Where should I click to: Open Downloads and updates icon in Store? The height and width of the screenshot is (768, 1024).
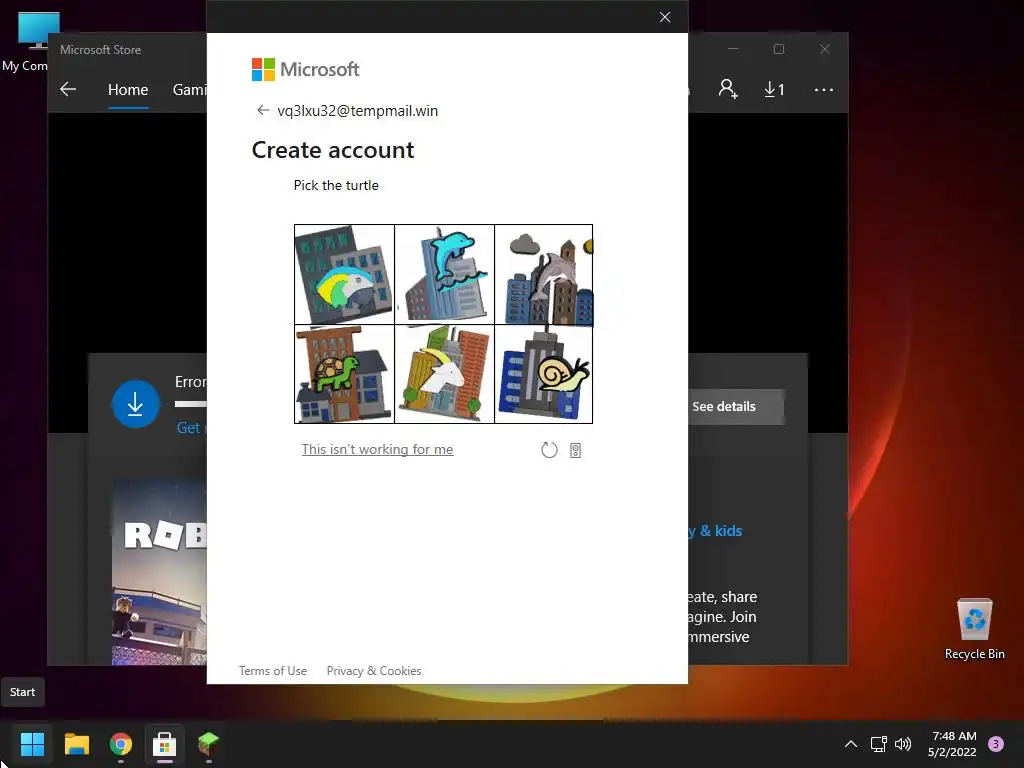tap(775, 89)
